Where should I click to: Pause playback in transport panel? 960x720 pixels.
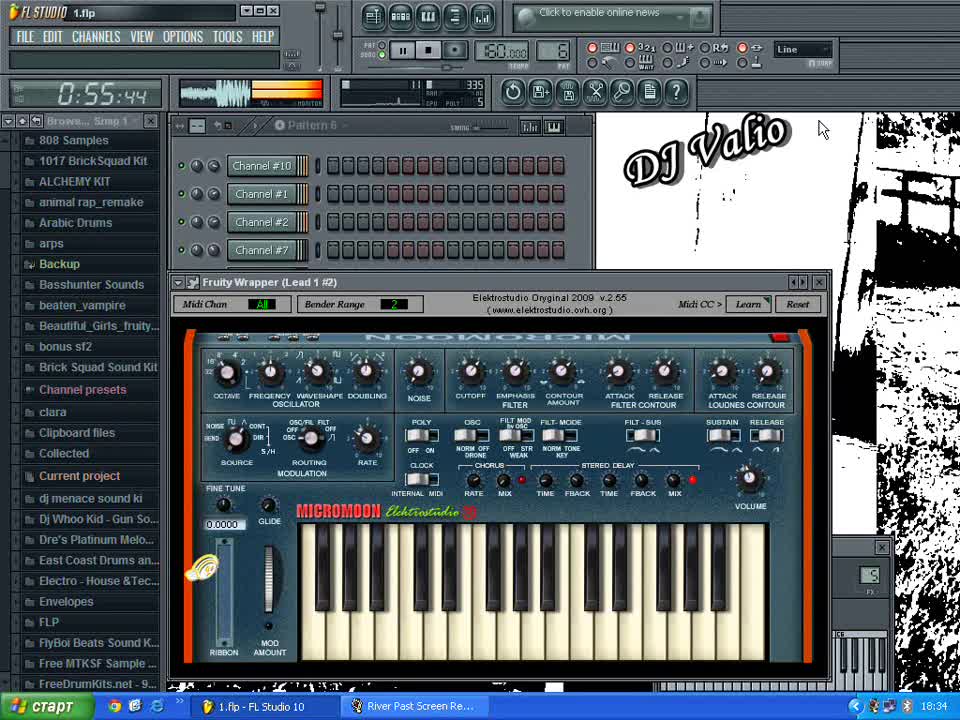[x=403, y=51]
